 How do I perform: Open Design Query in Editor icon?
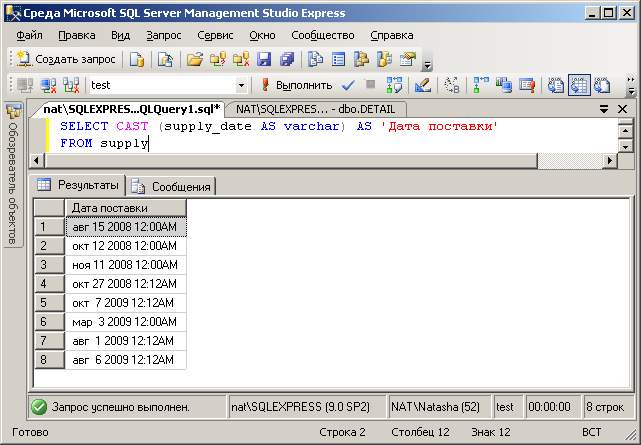click(x=423, y=85)
